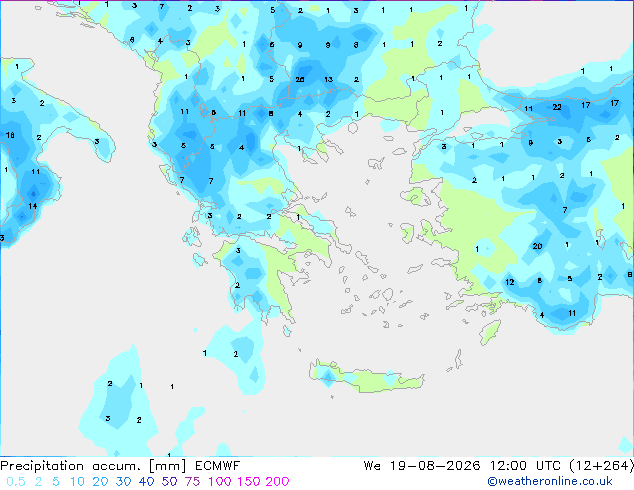Viewport: 634px width, 490px height.
Task: Click the 22 rainfall value over northwest Turkey
Action: point(557,107)
